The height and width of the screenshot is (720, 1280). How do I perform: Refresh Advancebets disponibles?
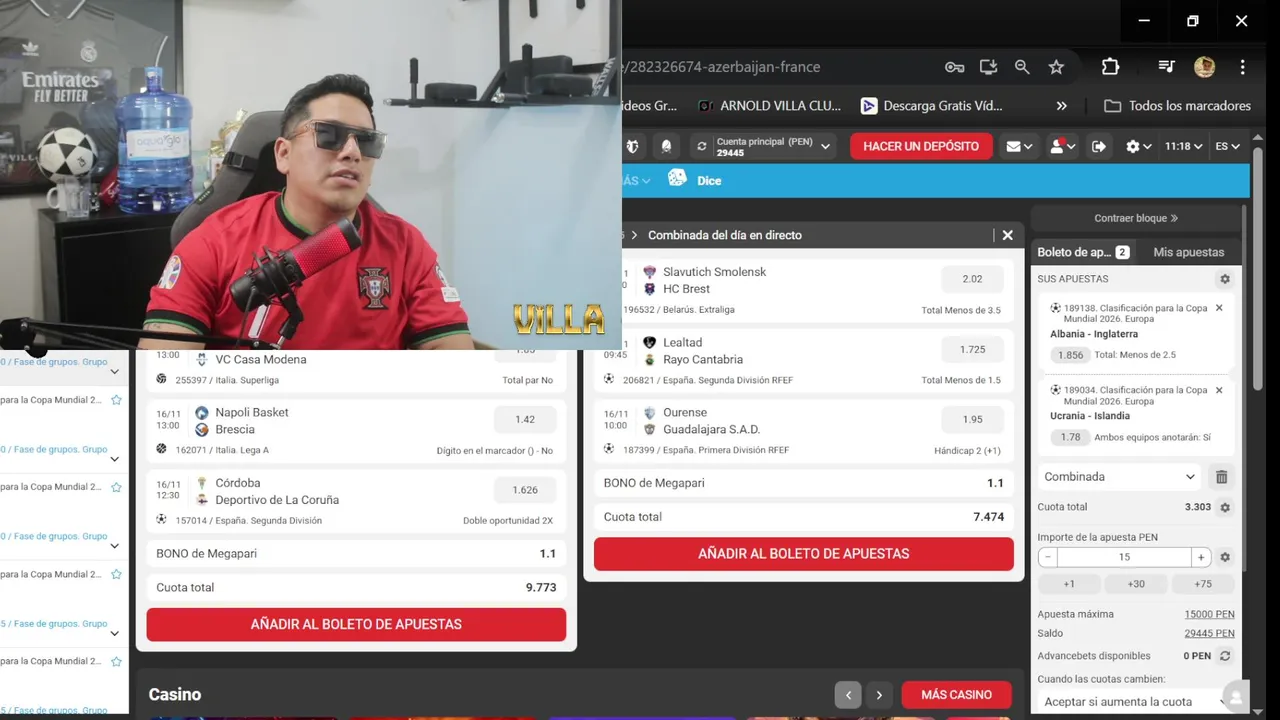[x=1225, y=656]
